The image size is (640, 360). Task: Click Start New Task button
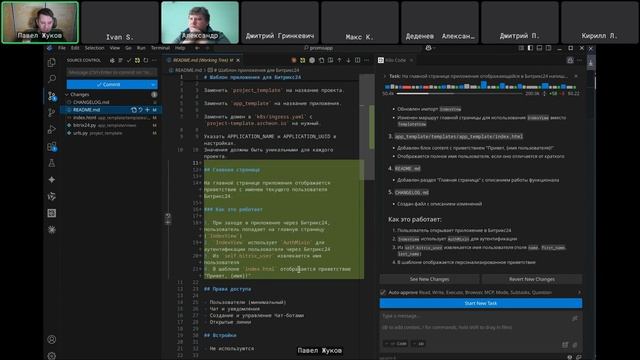click(x=481, y=303)
